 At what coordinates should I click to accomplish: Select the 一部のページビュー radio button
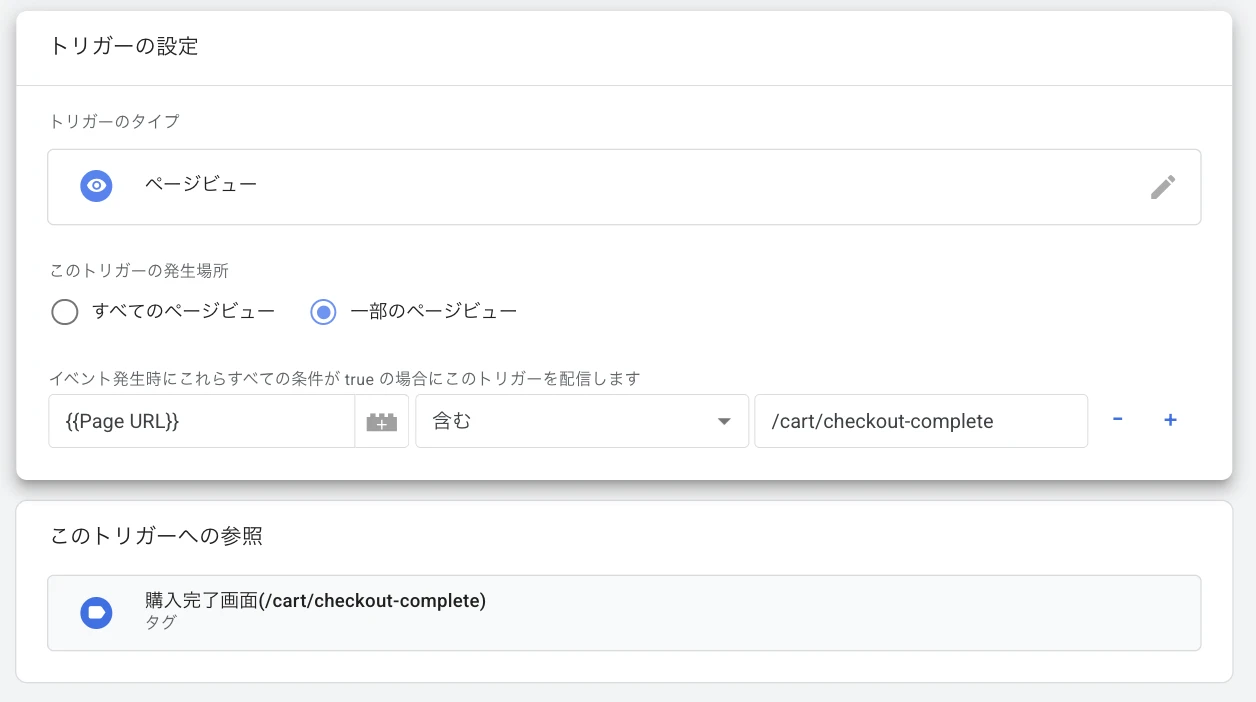[323, 312]
